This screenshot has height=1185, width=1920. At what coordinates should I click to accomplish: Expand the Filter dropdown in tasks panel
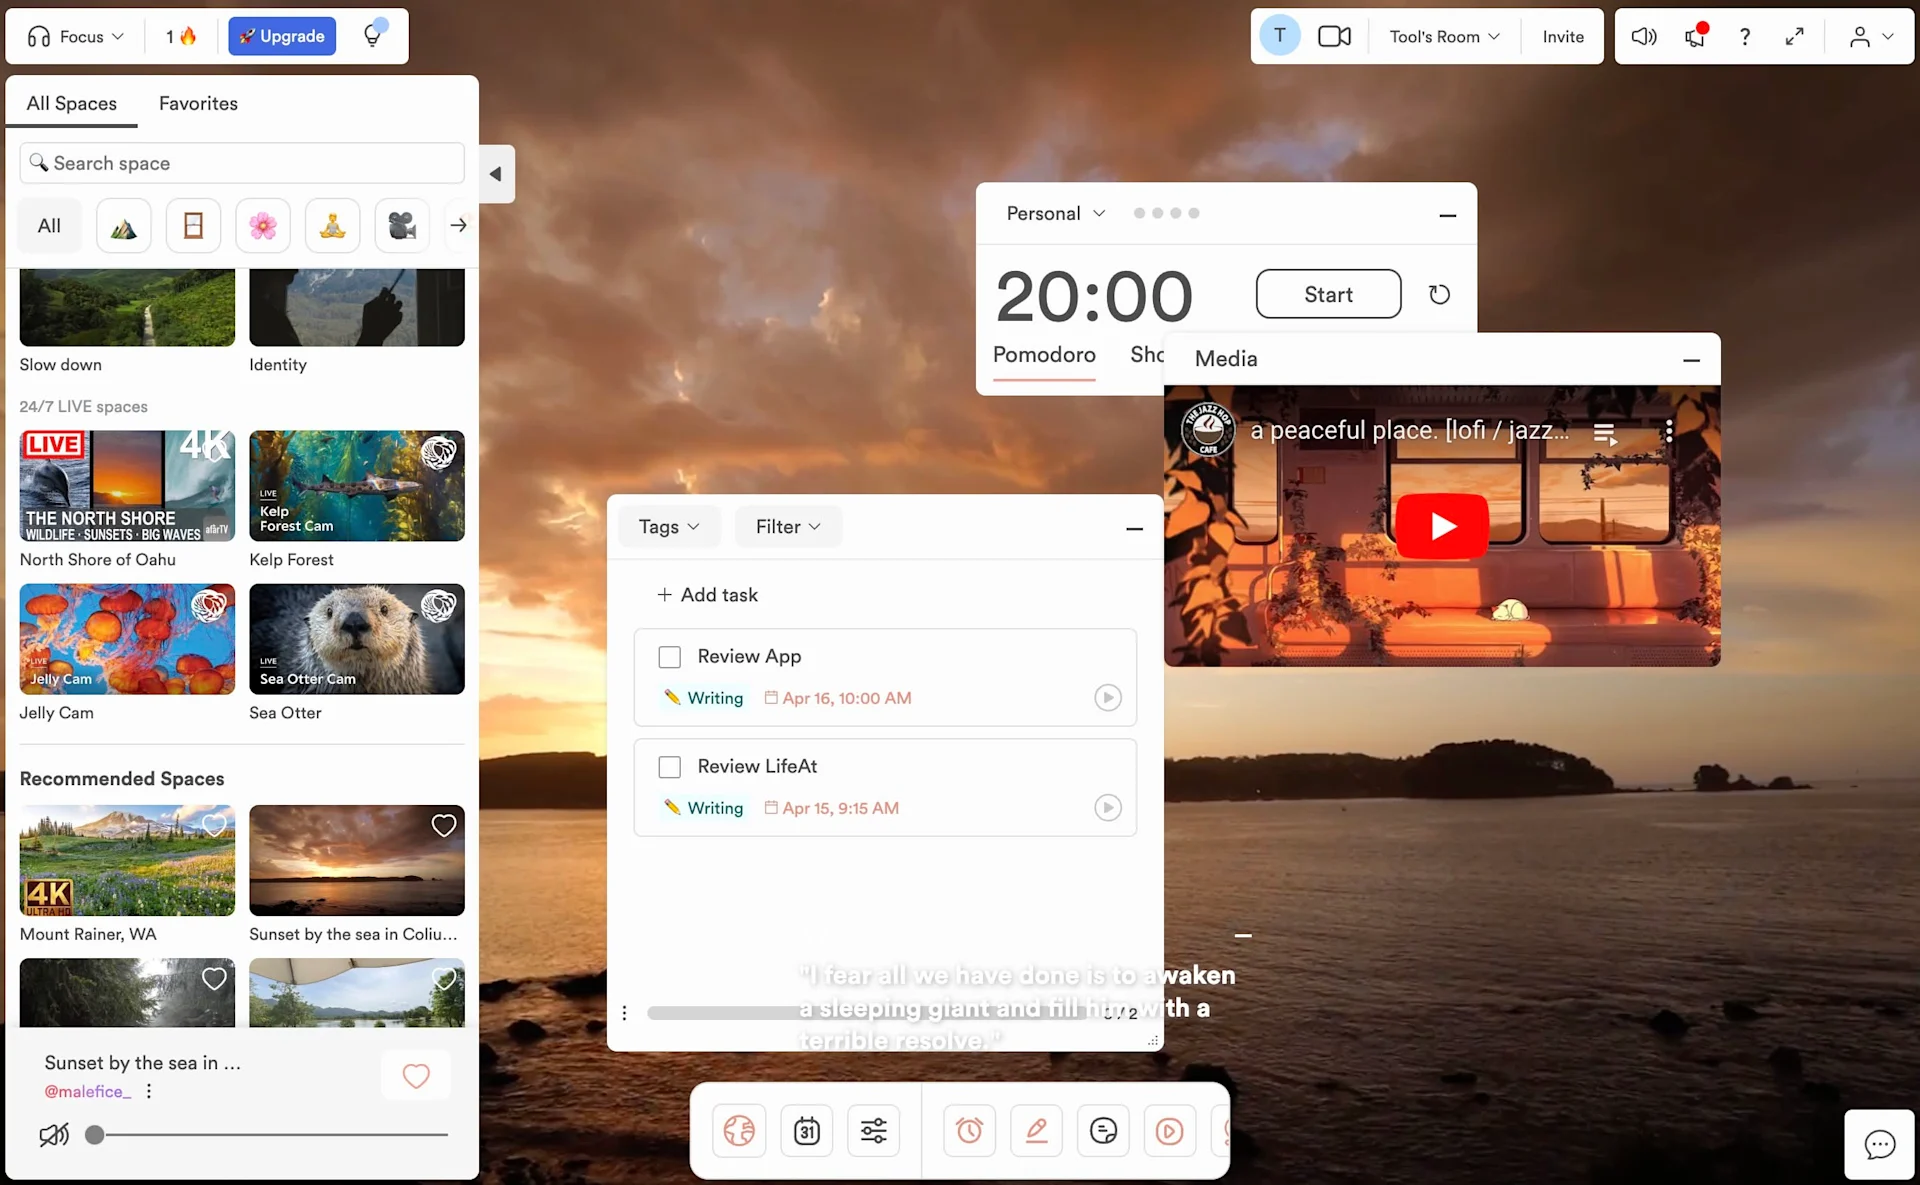point(787,526)
